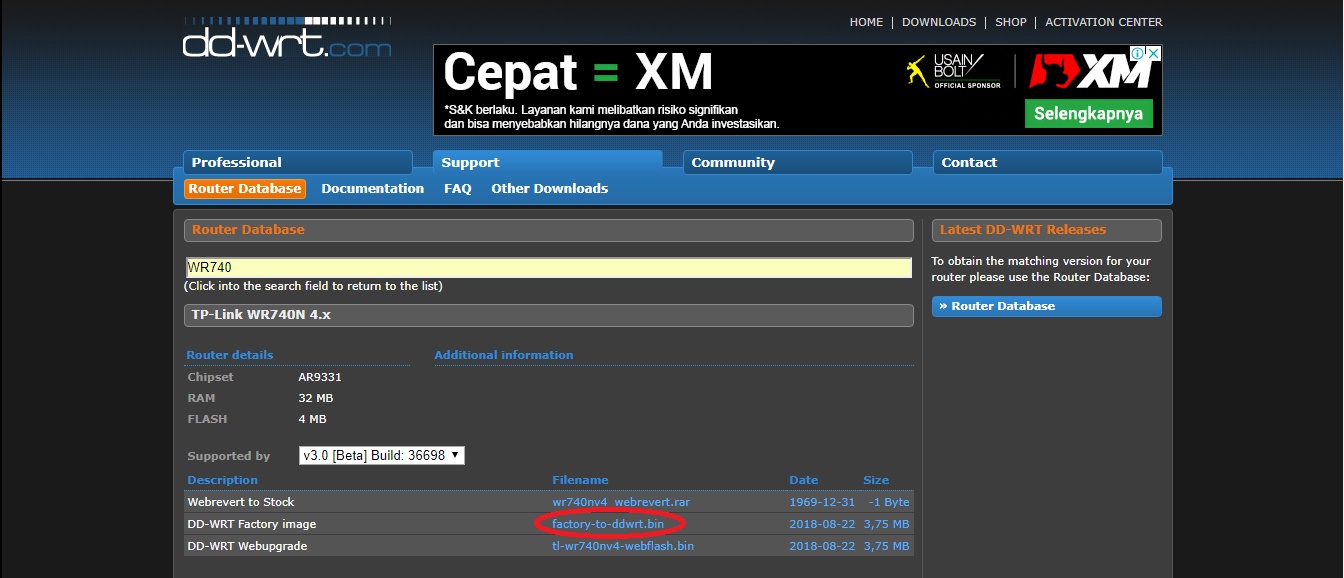Click the Filename column header
Screen dimensions: 1344x578
point(580,480)
